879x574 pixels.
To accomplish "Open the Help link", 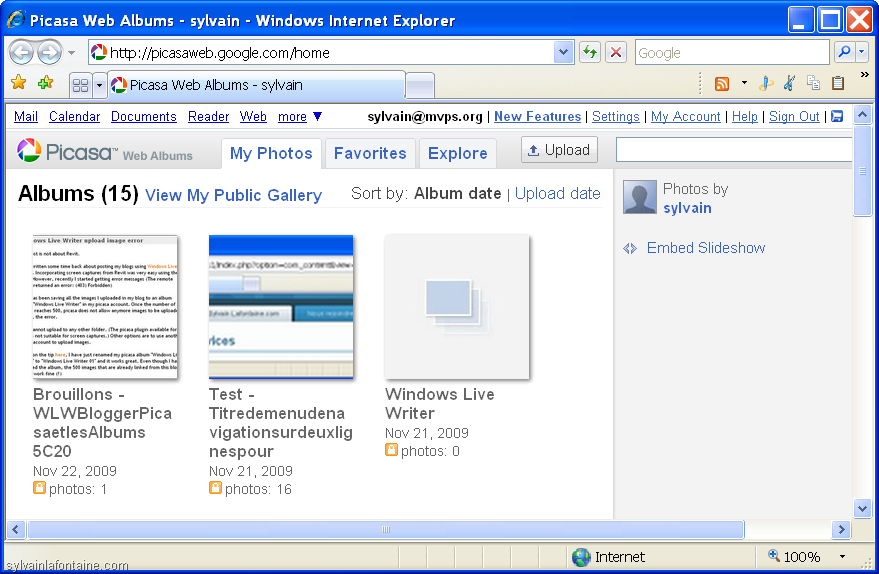I will 744,117.
